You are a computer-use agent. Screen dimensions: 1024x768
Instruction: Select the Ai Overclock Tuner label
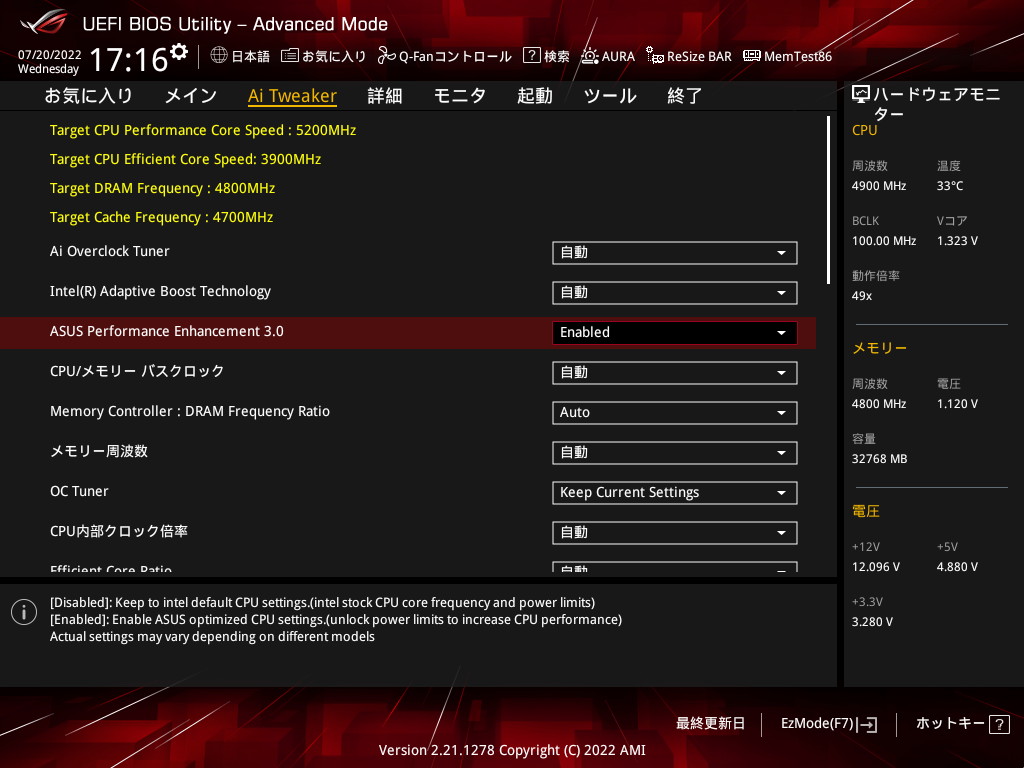point(110,251)
